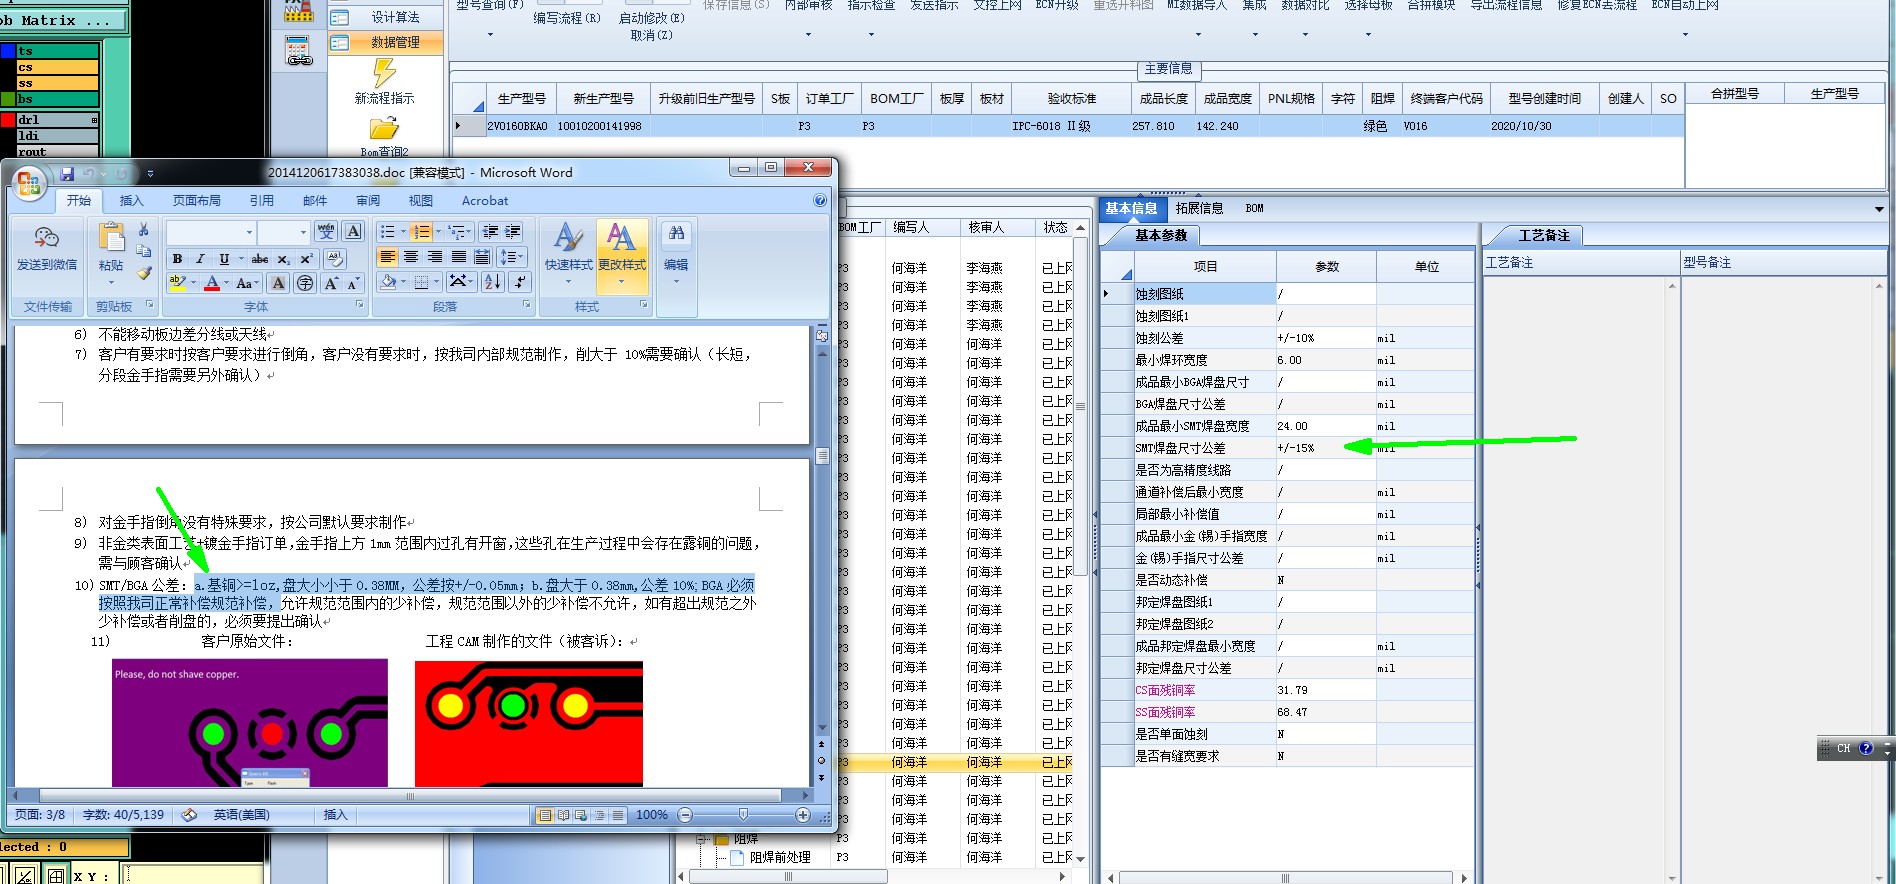Click the Cut scissors icon

tap(144, 230)
